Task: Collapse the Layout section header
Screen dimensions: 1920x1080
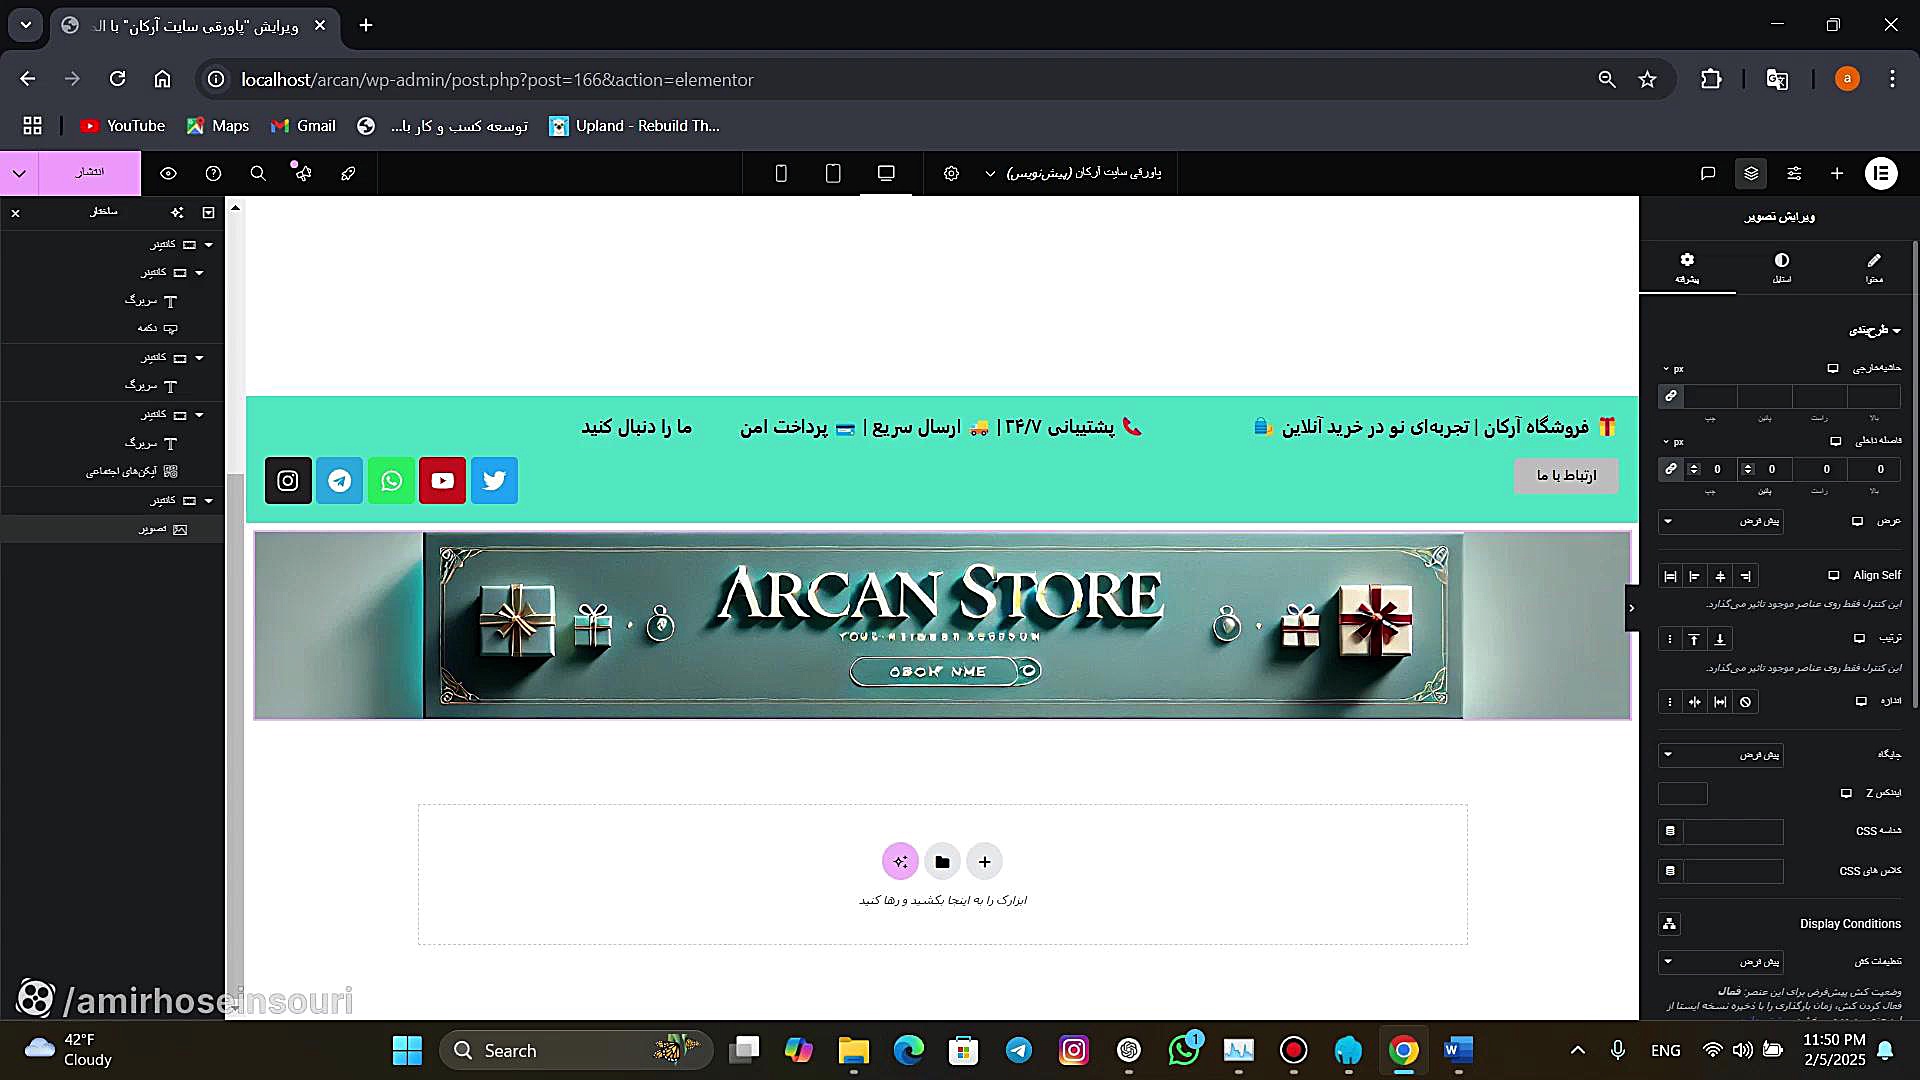Action: [x=1874, y=330]
